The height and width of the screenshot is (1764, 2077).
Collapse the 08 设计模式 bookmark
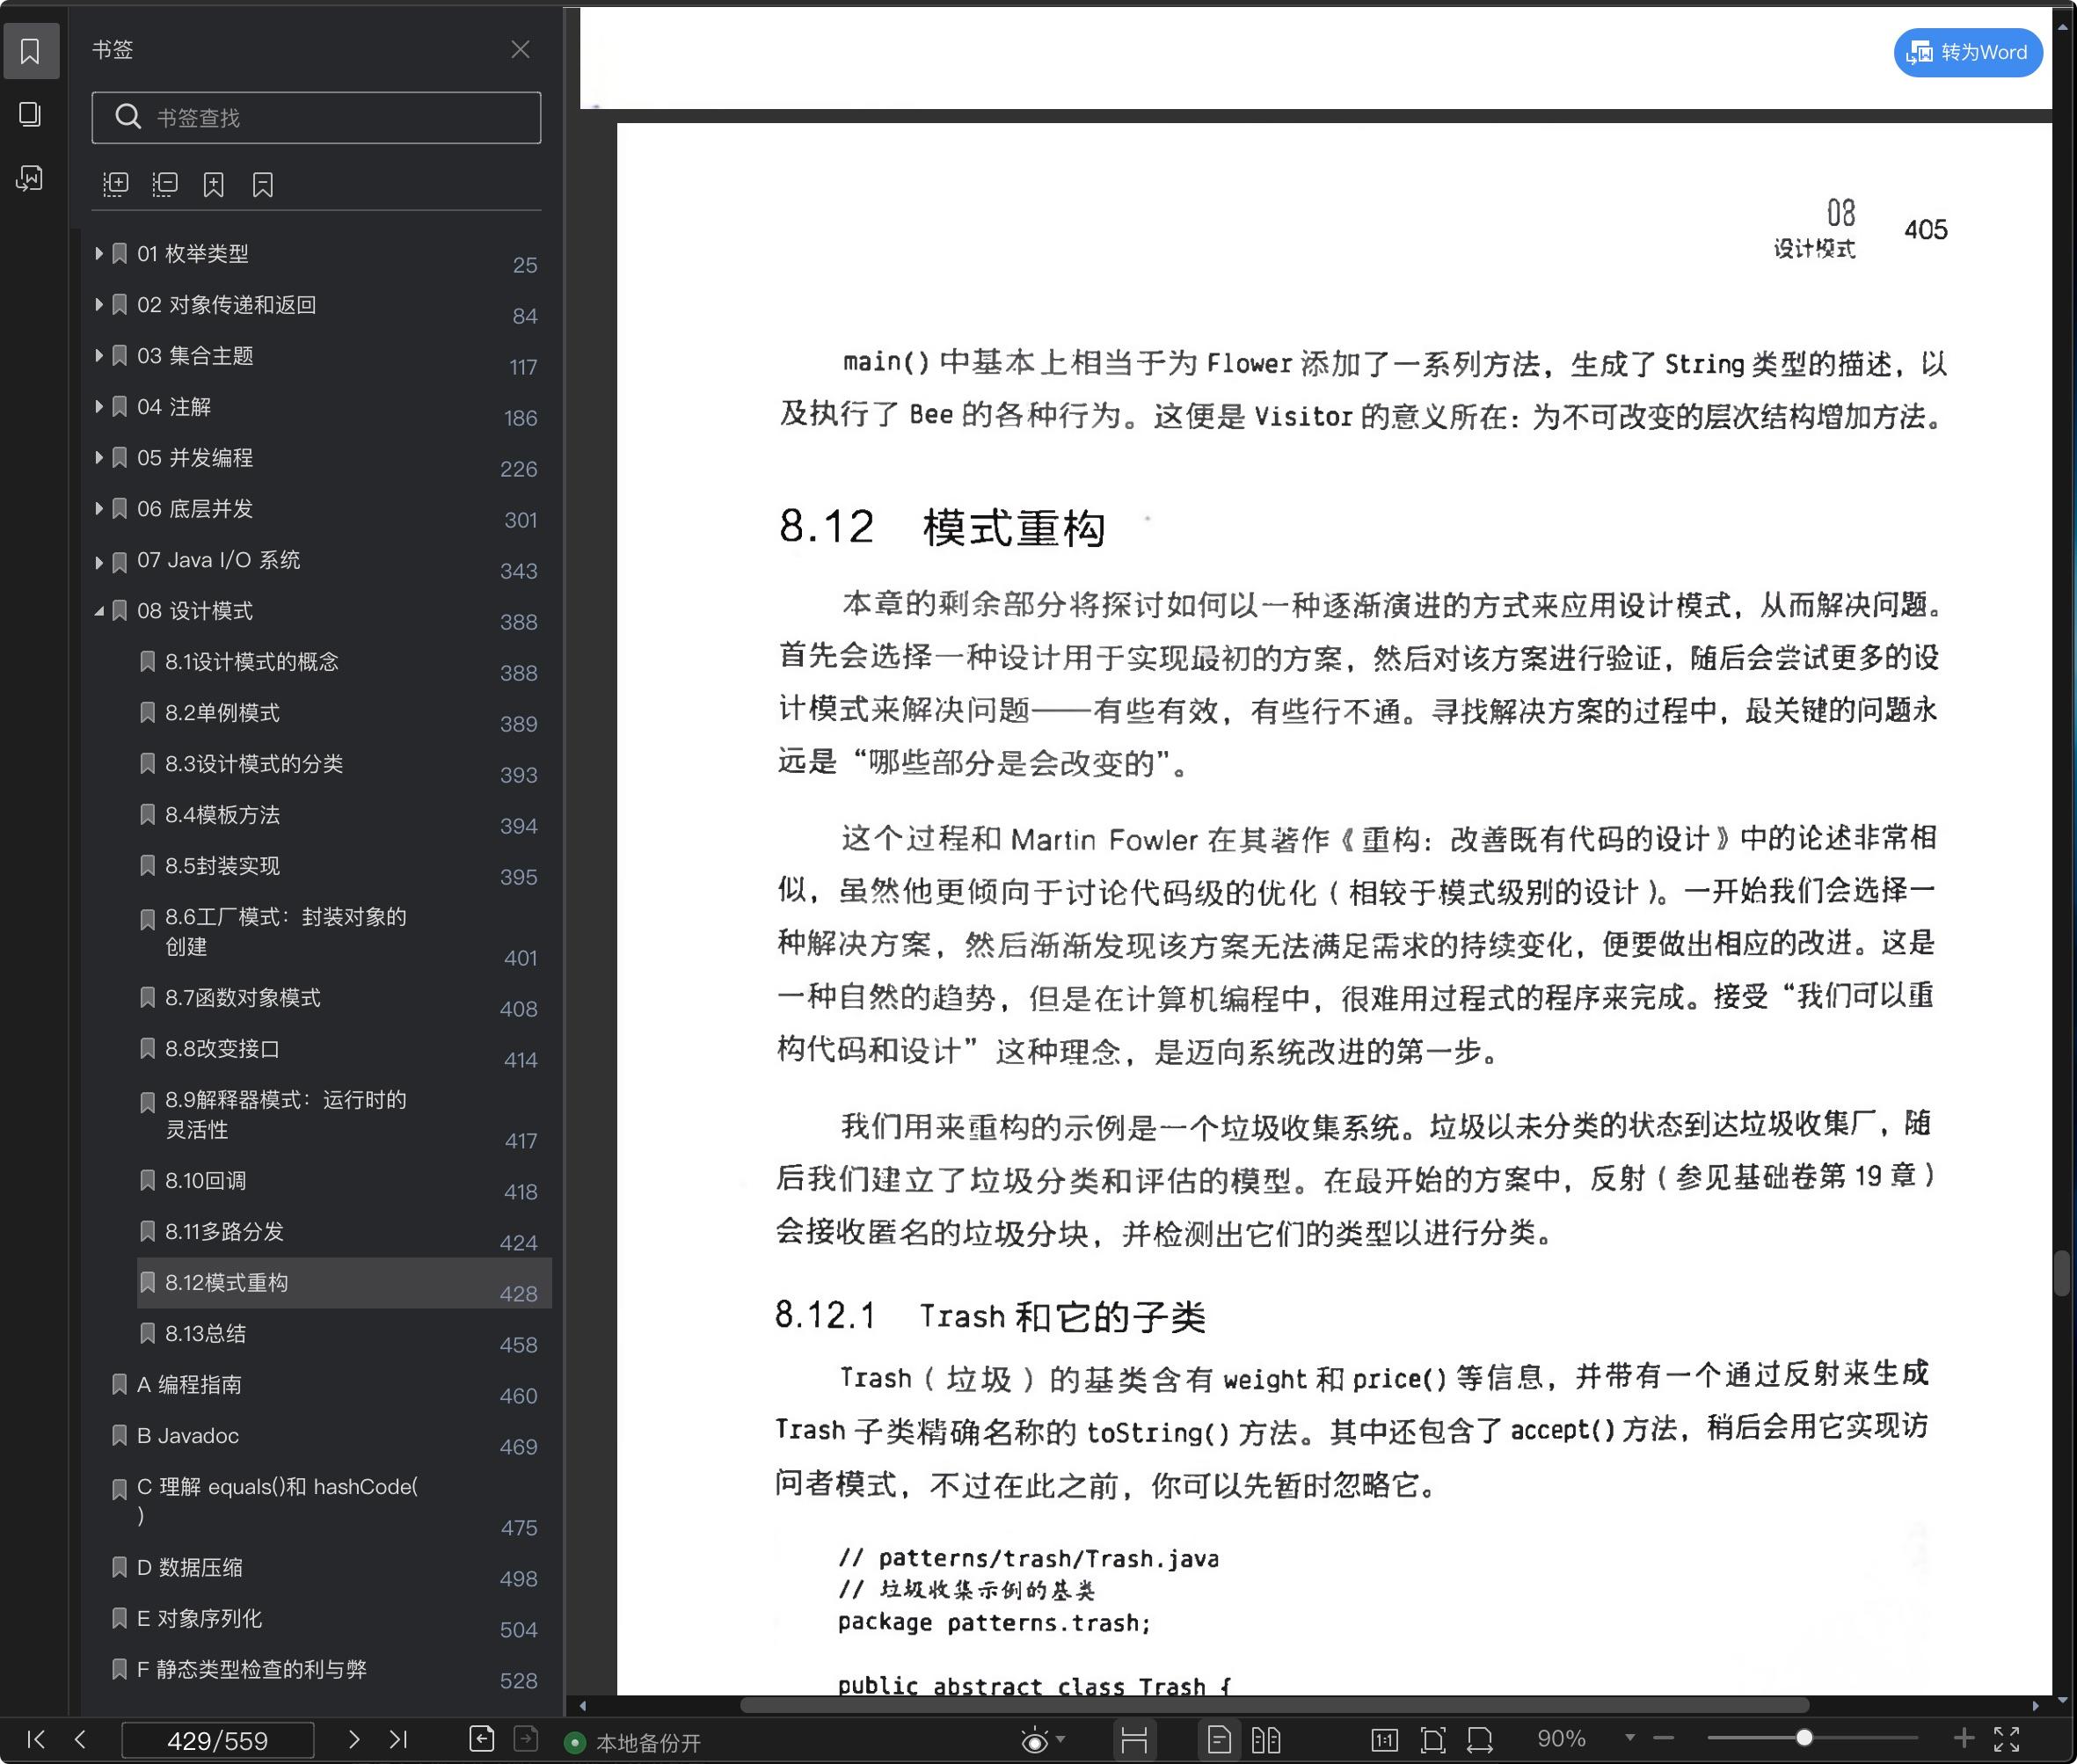point(98,611)
